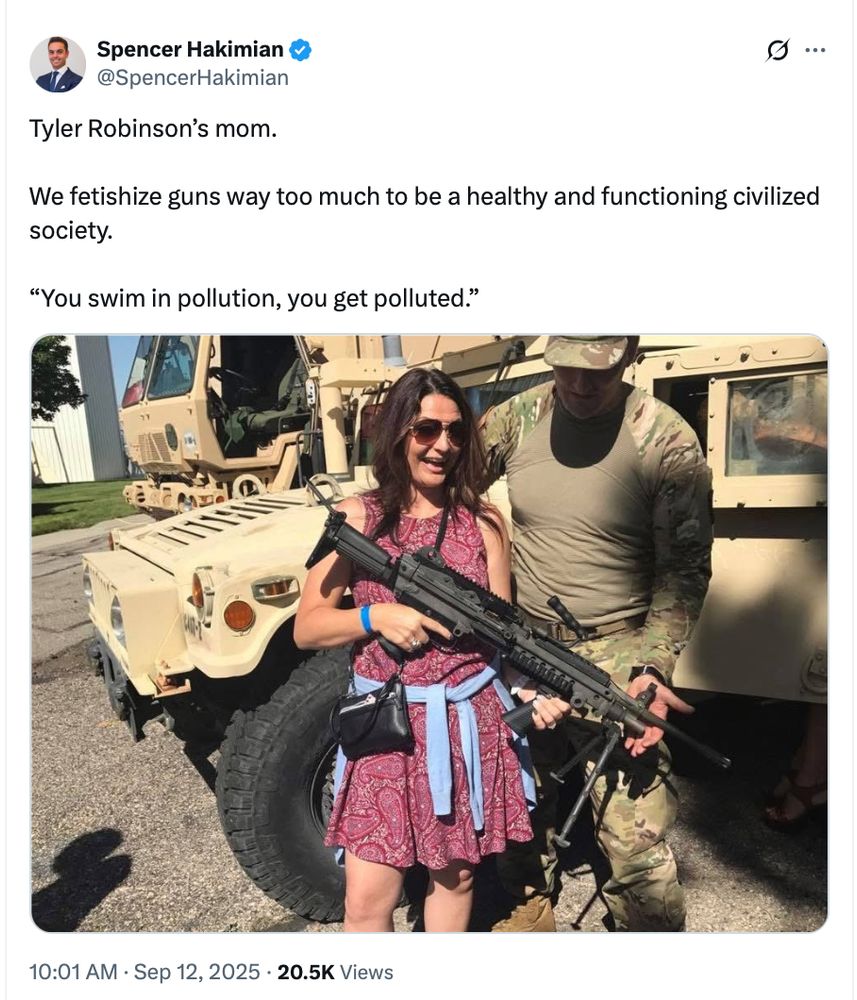Click the woman's sunglasses in the photo
The width and height of the screenshot is (857, 1000).
(439, 432)
